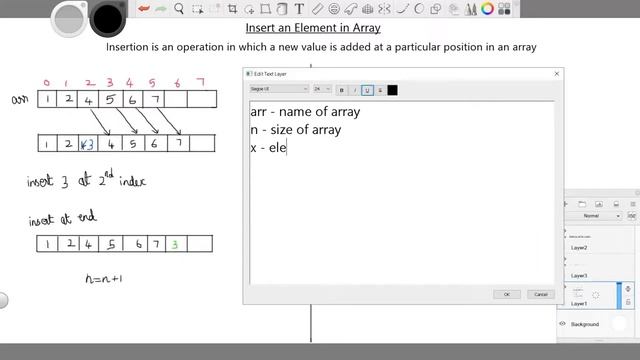Select the French Curve tool

coord(351,9)
